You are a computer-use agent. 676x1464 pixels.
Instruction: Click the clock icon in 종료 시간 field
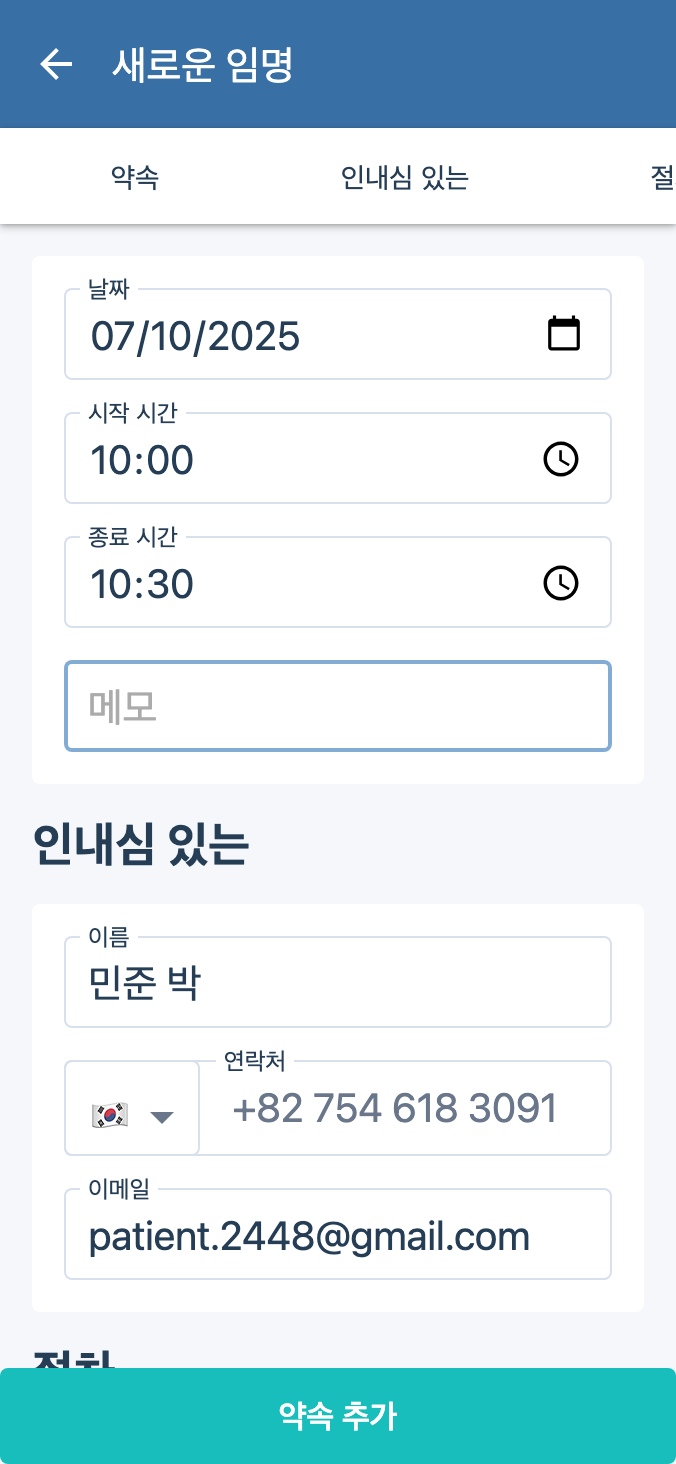561,583
